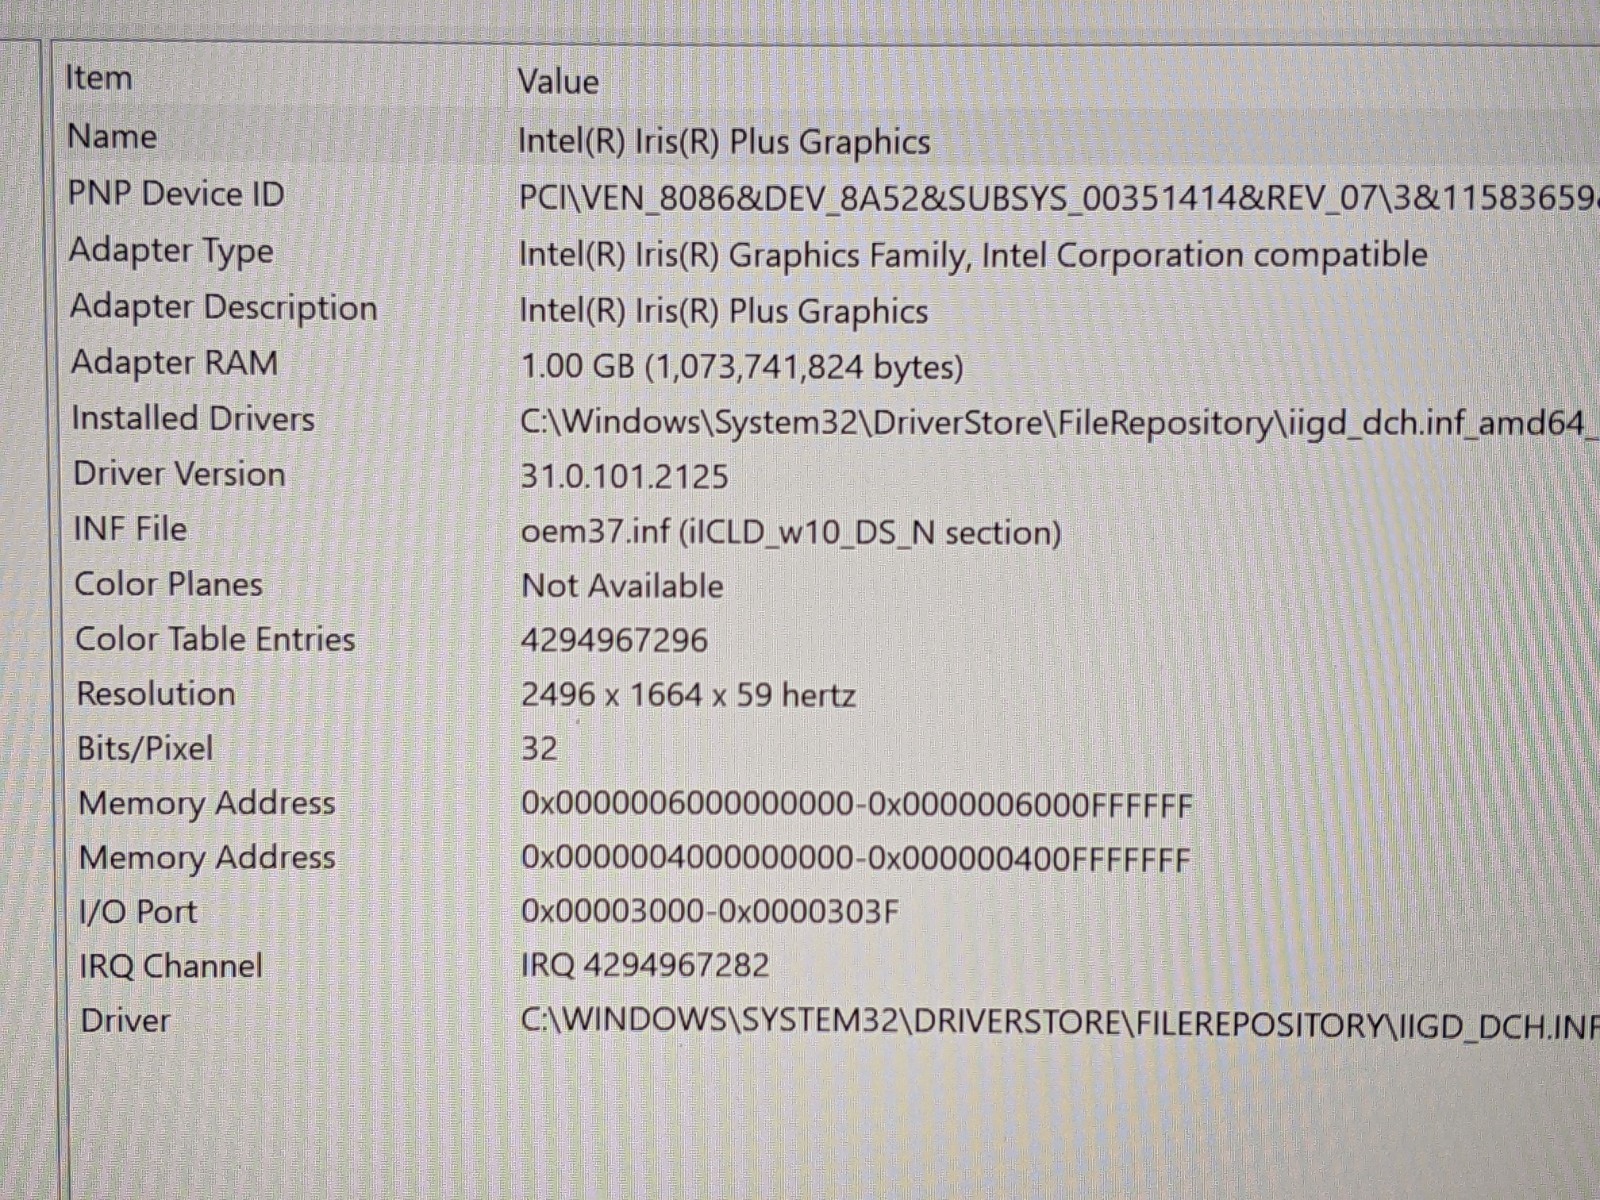Viewport: 1600px width, 1200px height.
Task: Select the first 'Intel(R) Iris(R) Plus Graphics' value in the Name row
Action: [724, 142]
